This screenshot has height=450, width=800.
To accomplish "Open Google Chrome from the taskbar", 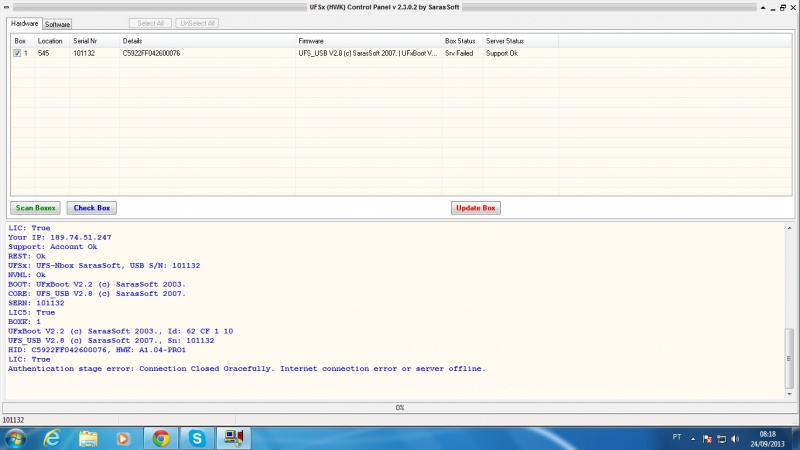I will [x=161, y=438].
